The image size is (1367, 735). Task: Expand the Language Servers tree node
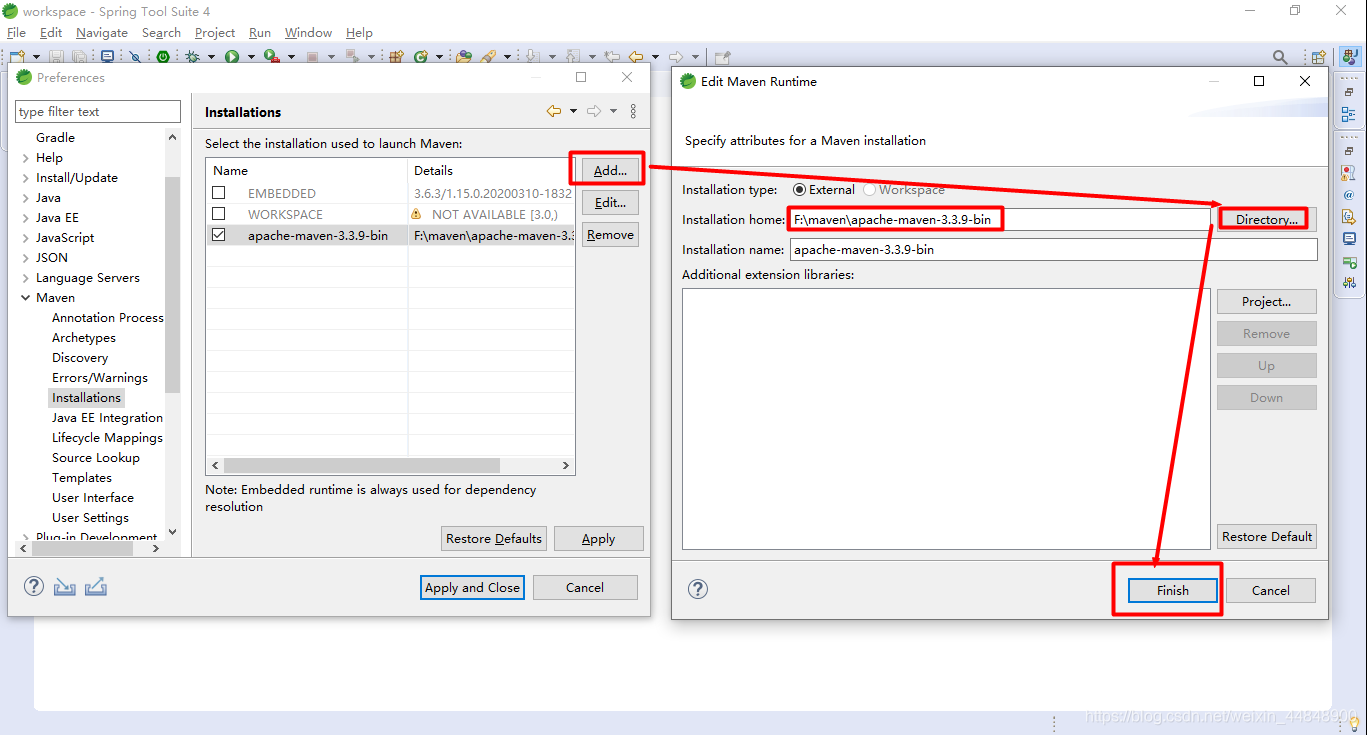25,278
